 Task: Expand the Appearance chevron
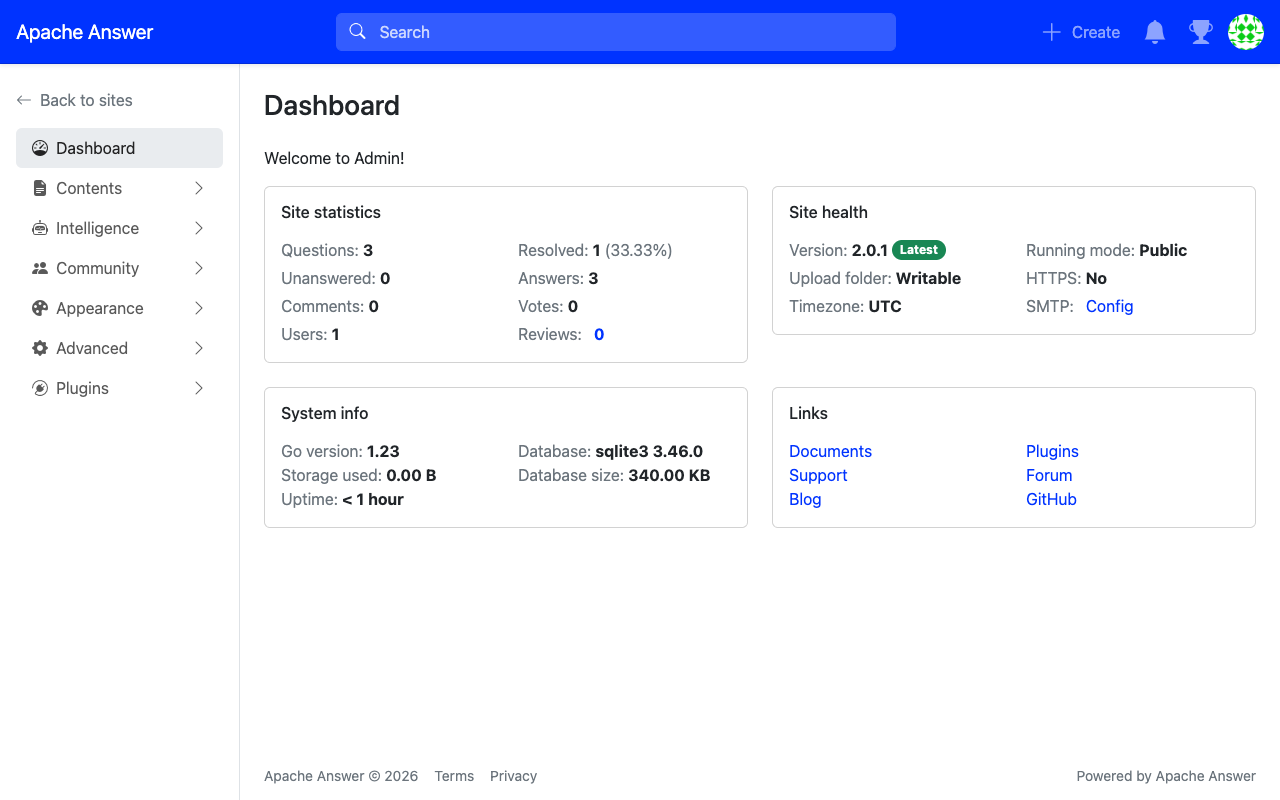tap(199, 308)
